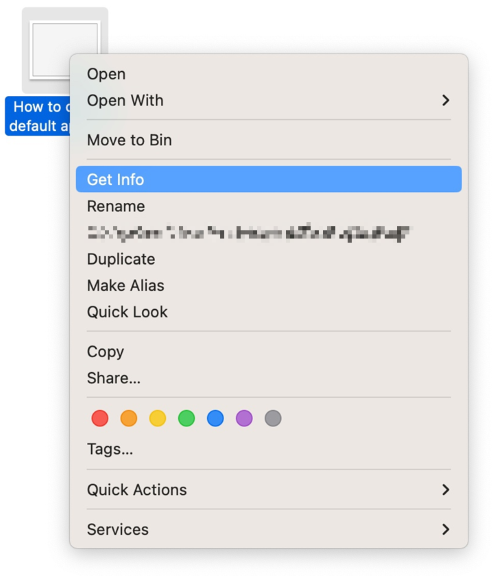
Task: Apply the blue tag color
Action: tap(215, 418)
